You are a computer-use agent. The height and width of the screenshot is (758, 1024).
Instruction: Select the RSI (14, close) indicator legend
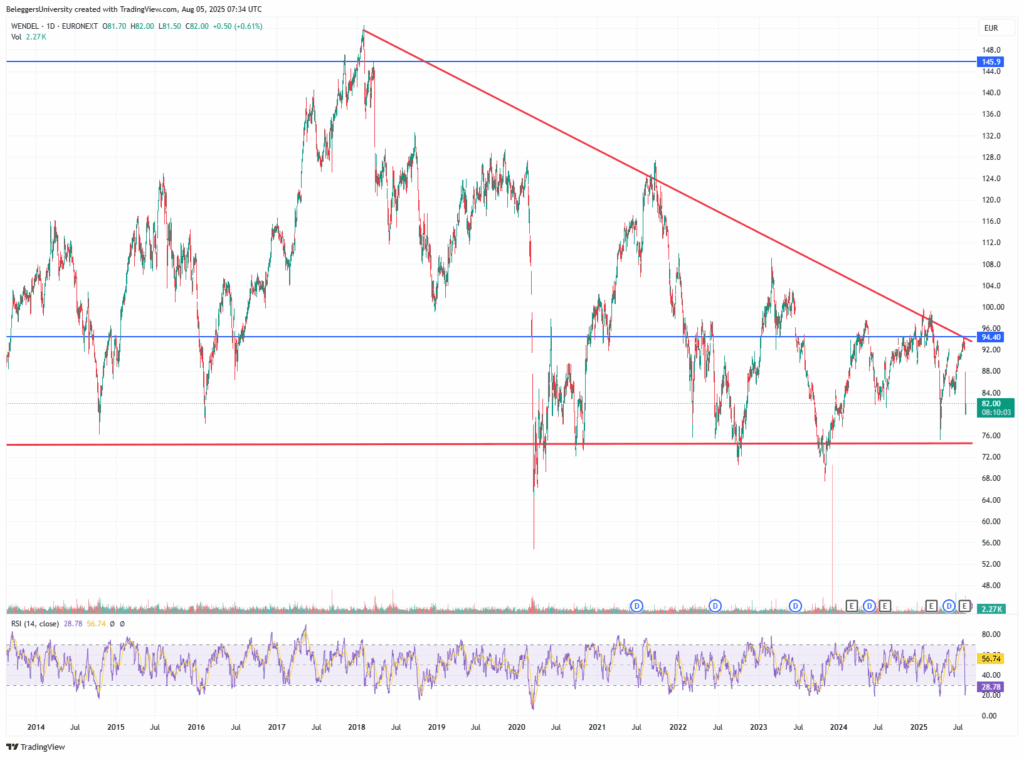35,624
